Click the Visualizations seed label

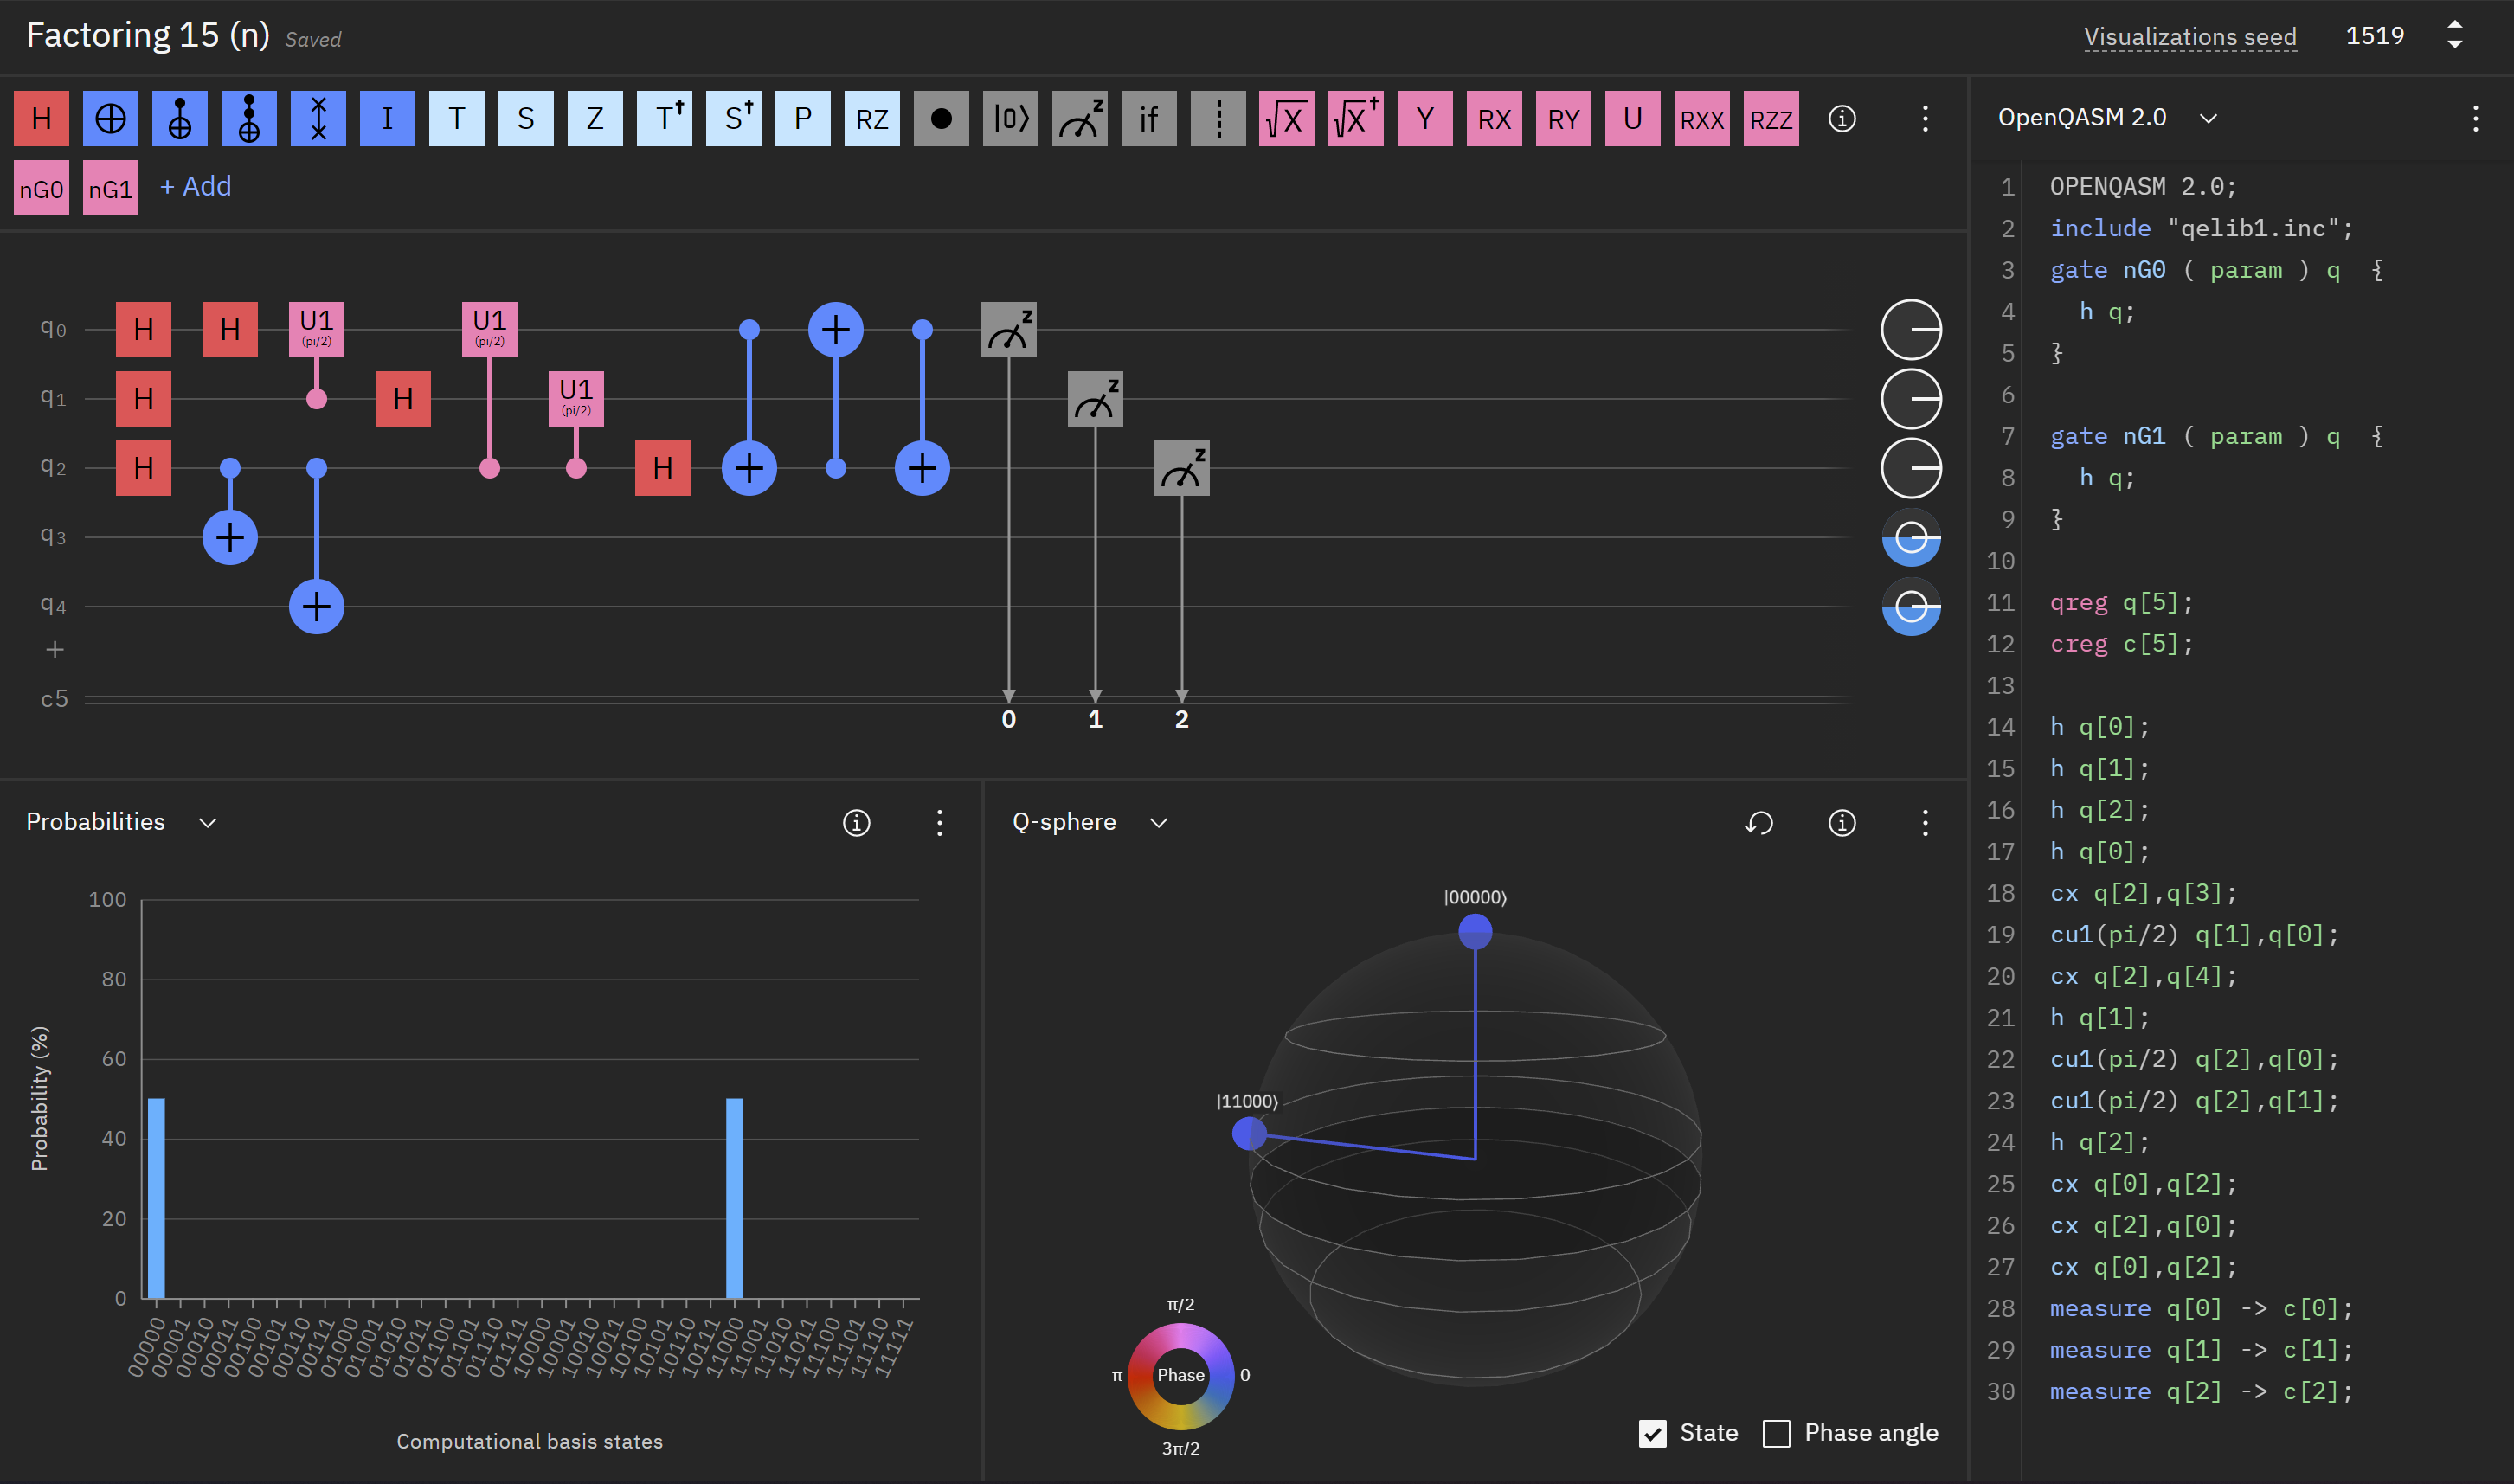(2190, 37)
